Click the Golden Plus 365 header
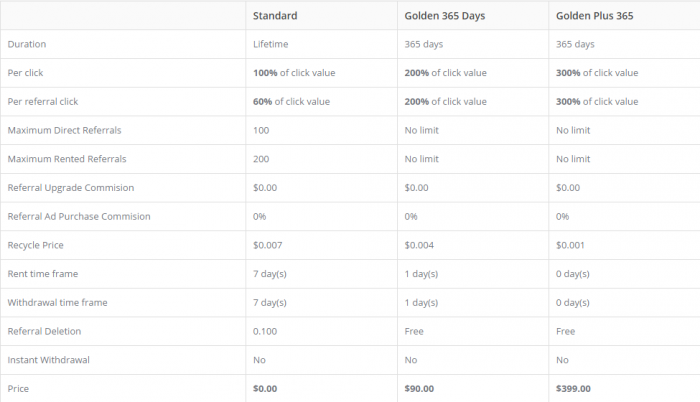Screen dimensions: 700x402 point(594,16)
